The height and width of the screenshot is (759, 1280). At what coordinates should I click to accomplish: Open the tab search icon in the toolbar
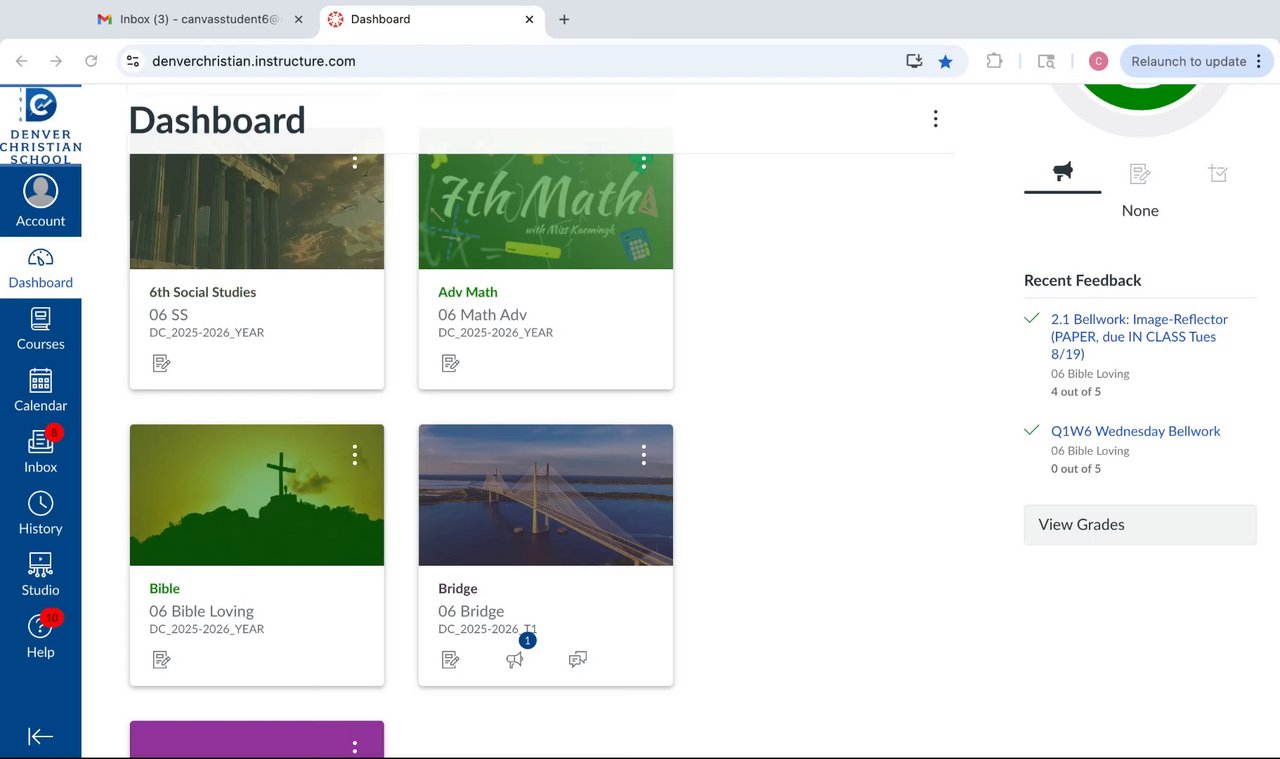point(1046,61)
